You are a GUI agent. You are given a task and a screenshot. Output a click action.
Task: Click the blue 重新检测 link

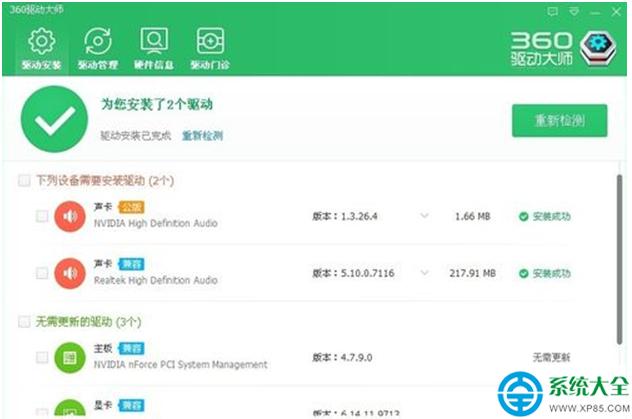[x=202, y=135]
